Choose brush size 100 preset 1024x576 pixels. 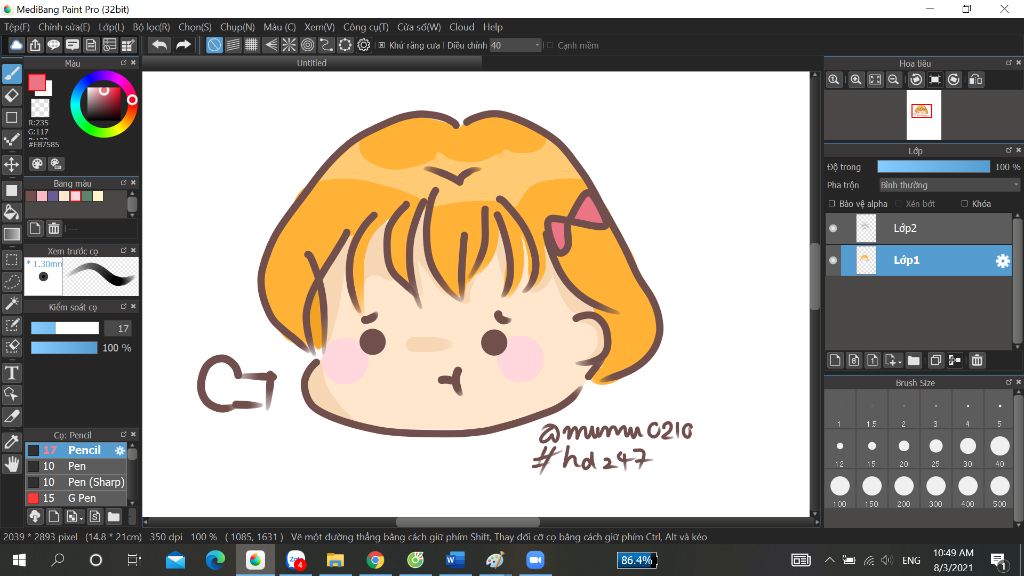(840, 486)
